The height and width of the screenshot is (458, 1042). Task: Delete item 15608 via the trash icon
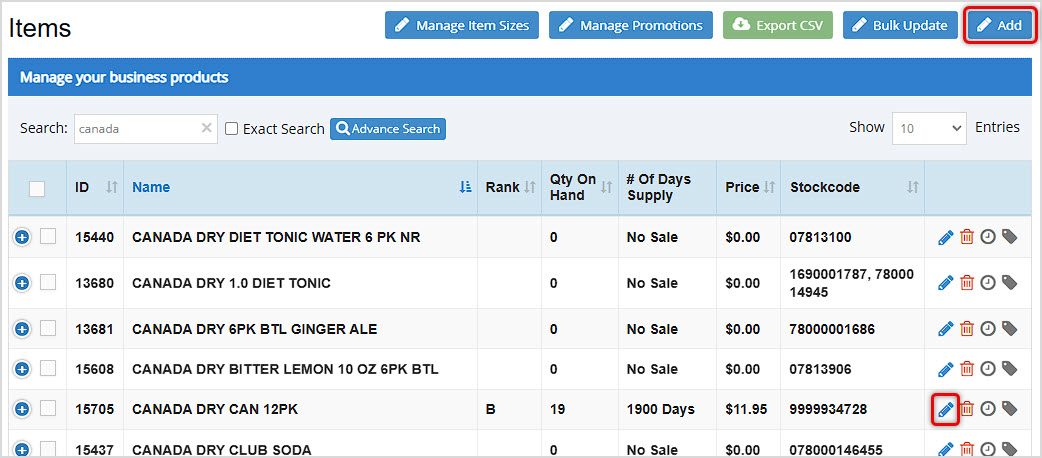pos(967,369)
